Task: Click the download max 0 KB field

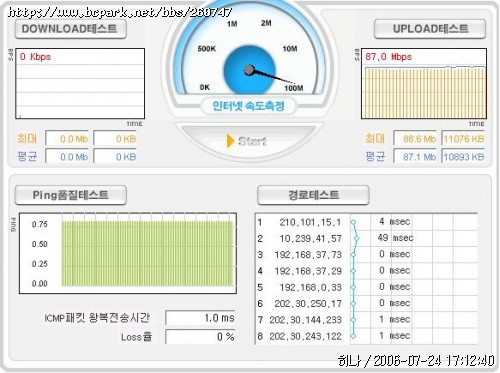Action: [x=115, y=139]
